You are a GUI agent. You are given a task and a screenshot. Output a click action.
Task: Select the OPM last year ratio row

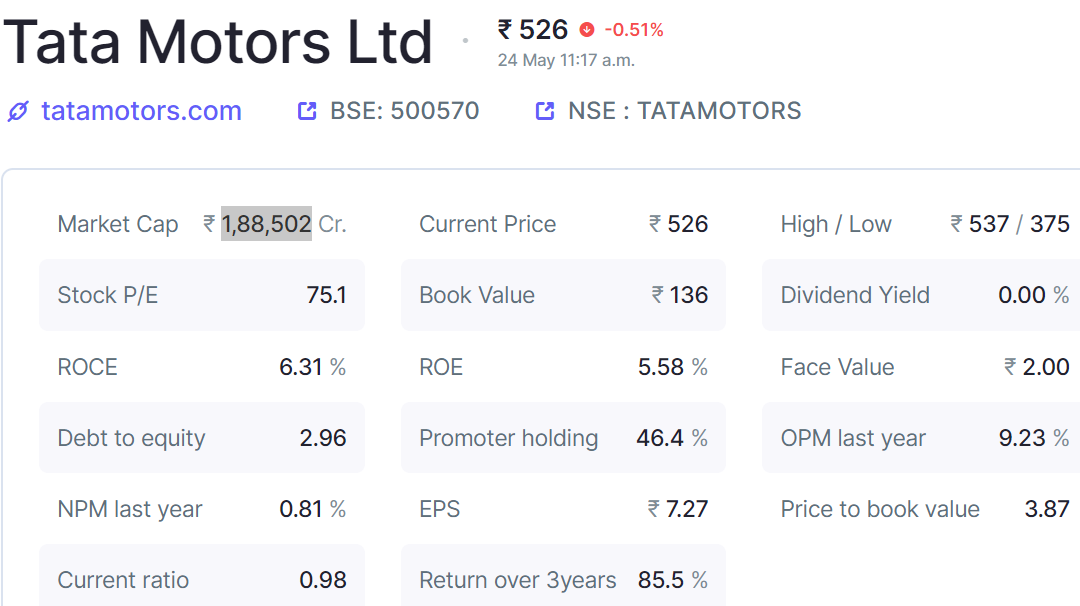click(921, 438)
